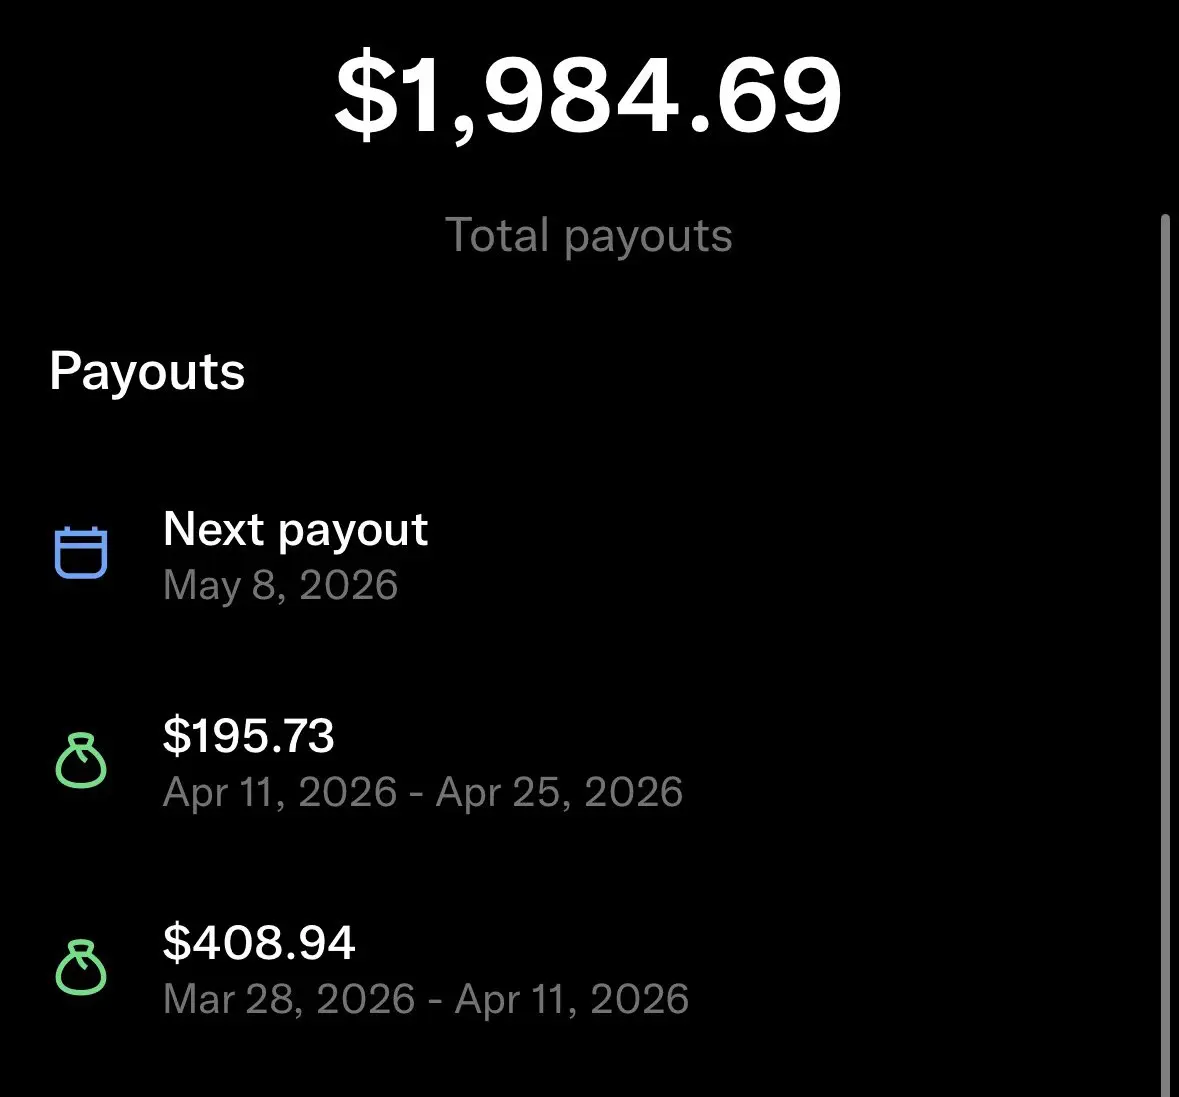Click the money bag icon beside $408.94
Viewport: 1179px width, 1097px height.
click(x=80, y=968)
